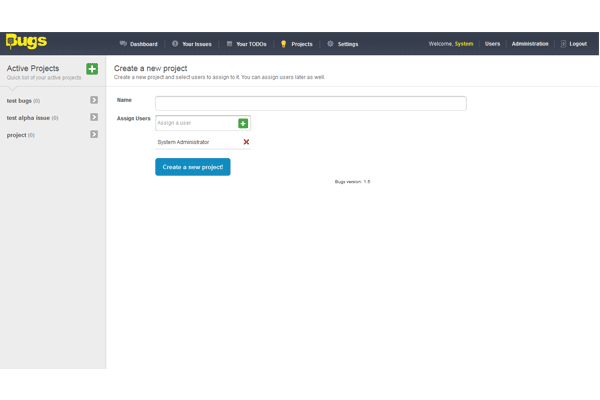The height and width of the screenshot is (400, 600).
Task: Click the Logout icon
Action: pos(564,44)
